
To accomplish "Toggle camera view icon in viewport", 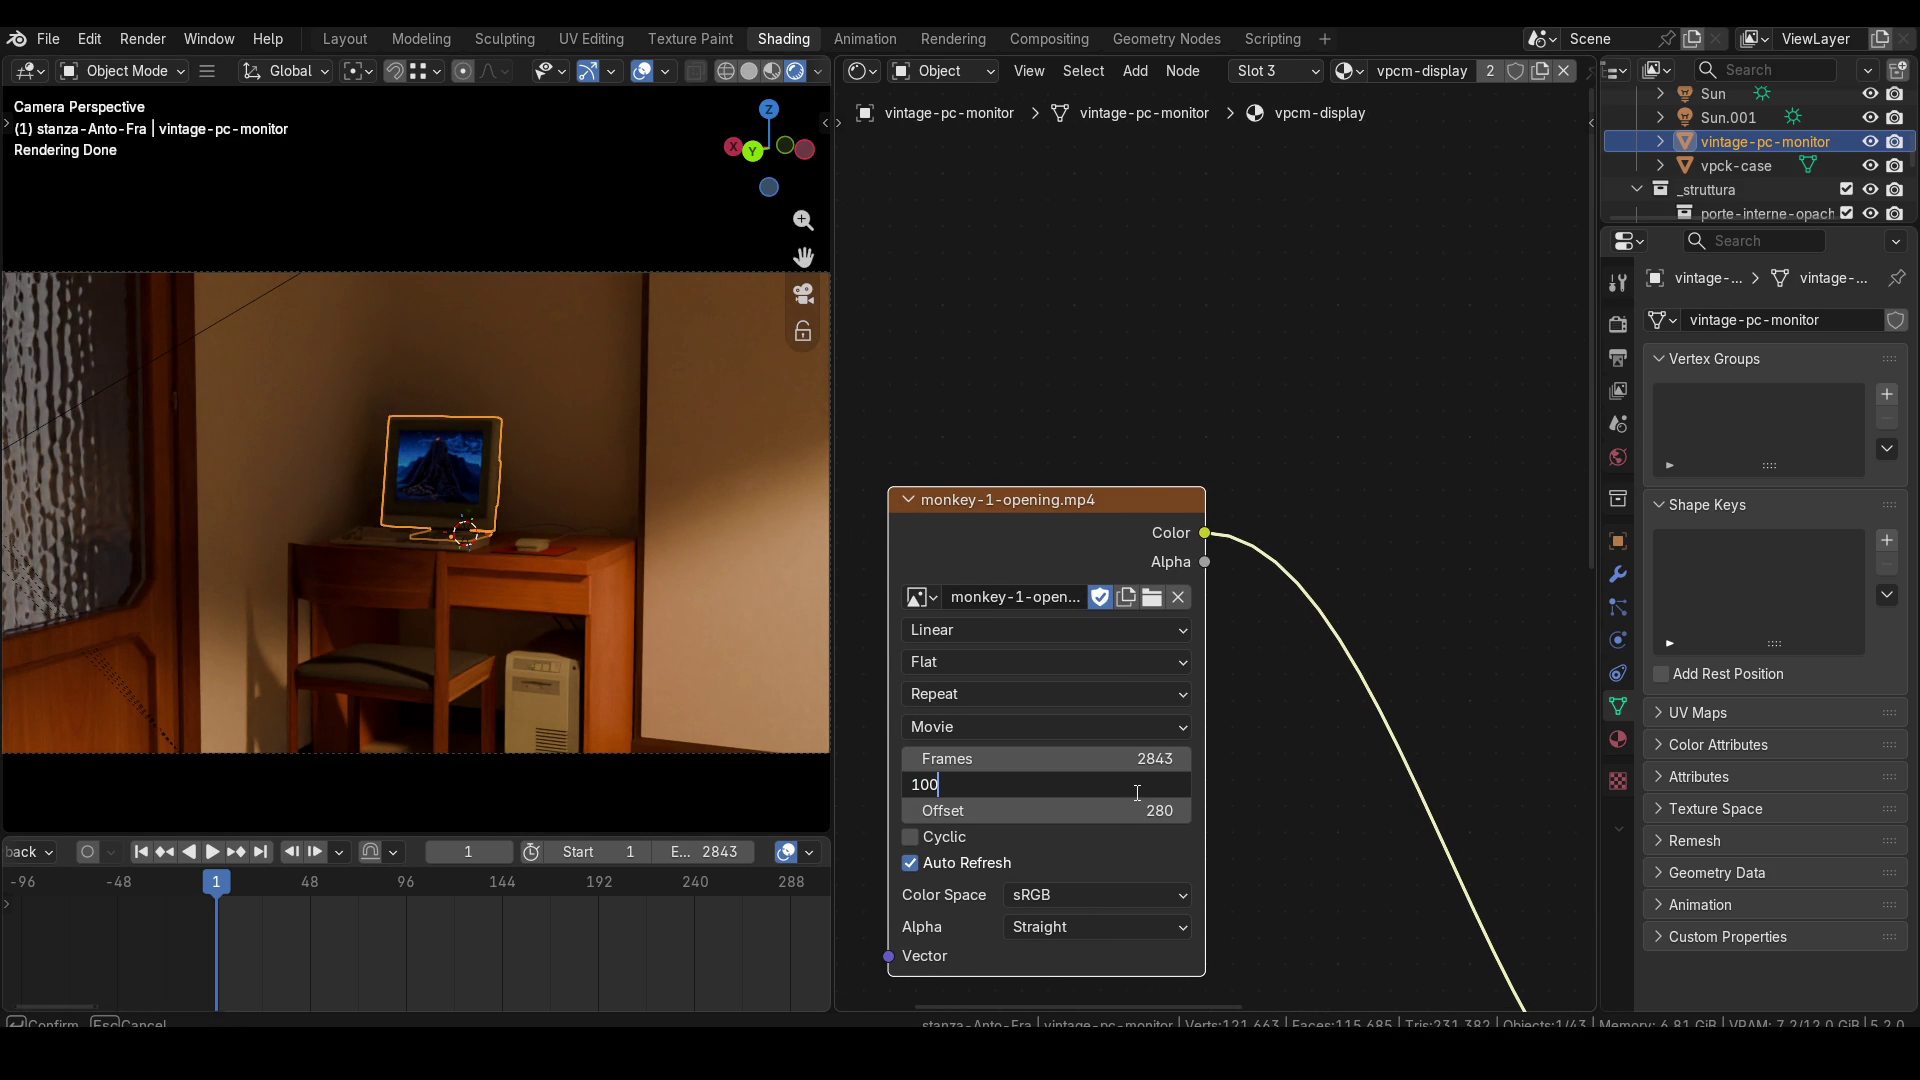I will pos(803,294).
